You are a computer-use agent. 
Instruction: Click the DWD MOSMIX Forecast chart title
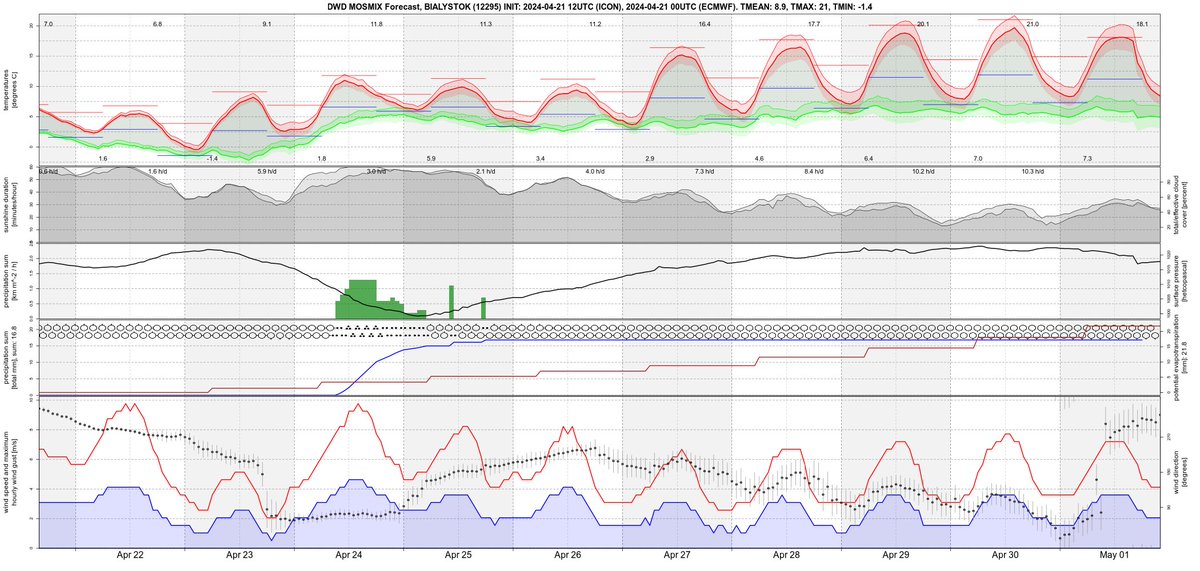point(600,6)
